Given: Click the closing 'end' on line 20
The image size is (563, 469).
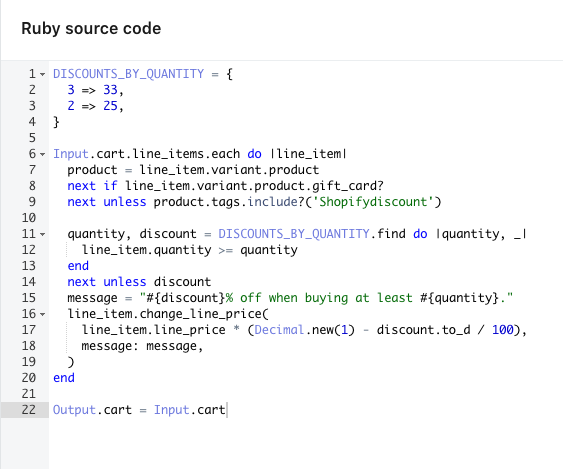Looking at the screenshot, I should tap(64, 378).
